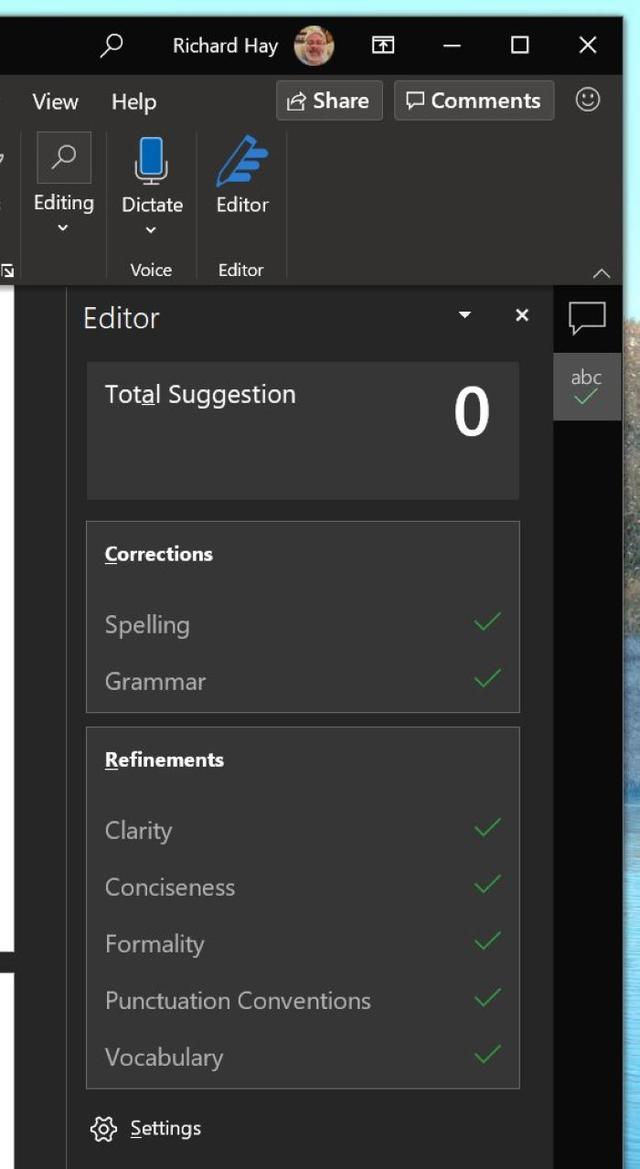Click the smiley feedback icon
This screenshot has height=1169, width=640.
pyautogui.click(x=589, y=100)
